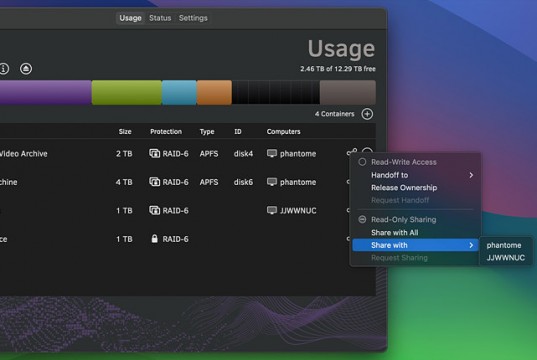Click the APFS type in disk6 row

click(209, 182)
